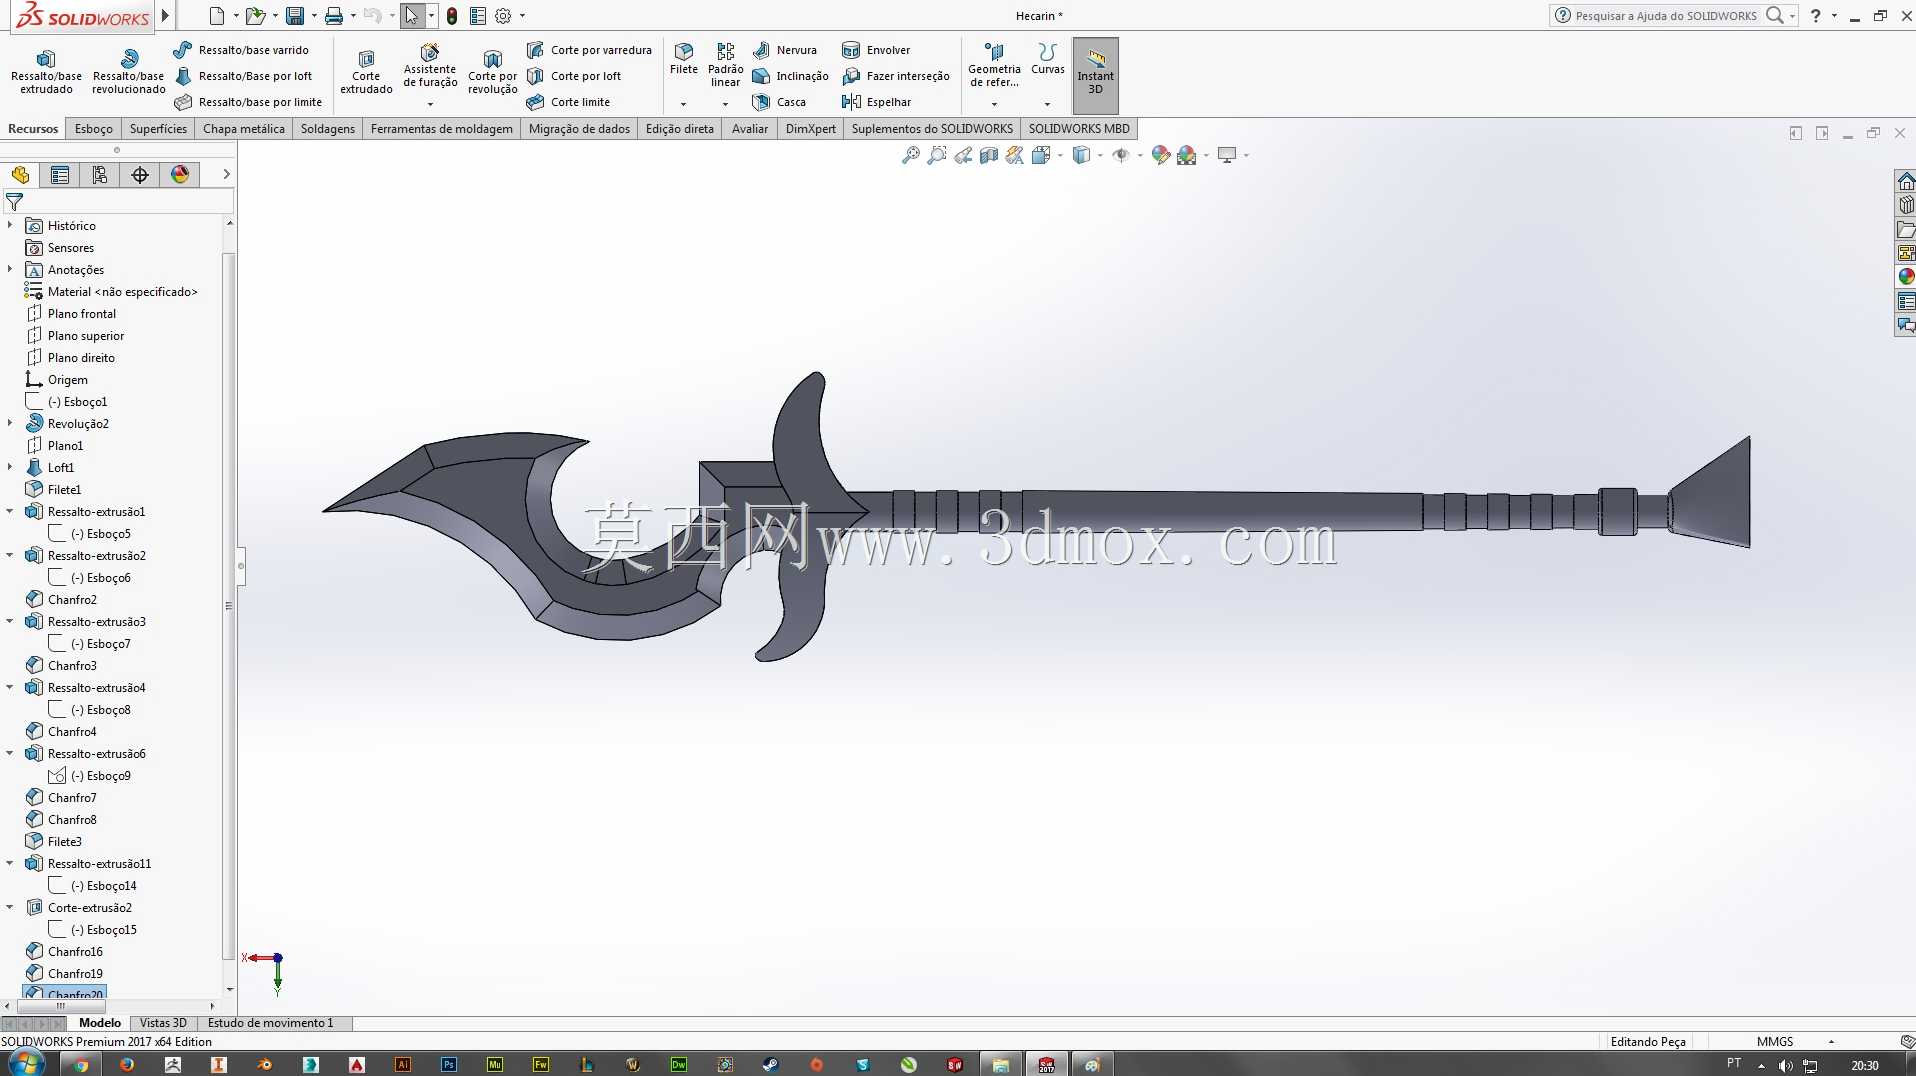Open the ConfigurationManager tab icon
Screen dimensions: 1916x1076
(x=100, y=175)
